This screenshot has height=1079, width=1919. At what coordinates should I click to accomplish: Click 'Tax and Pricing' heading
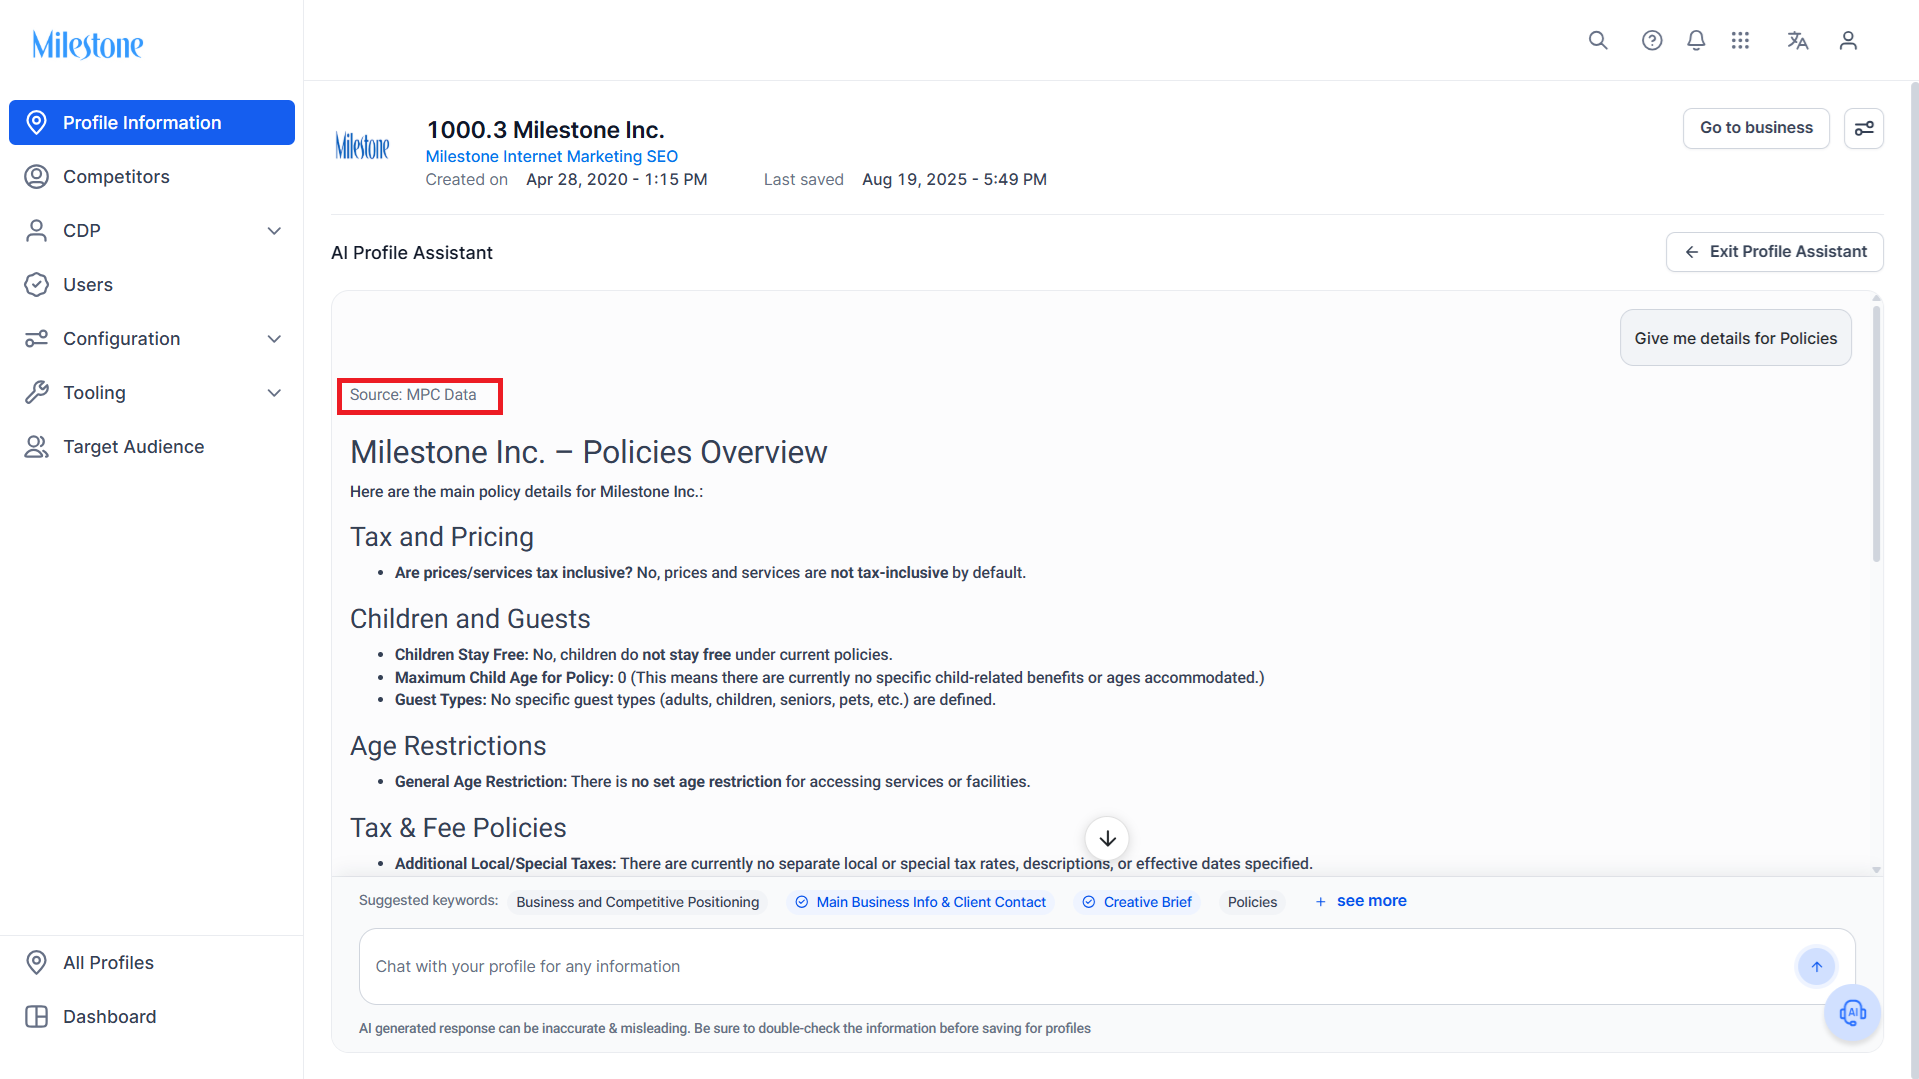(442, 537)
